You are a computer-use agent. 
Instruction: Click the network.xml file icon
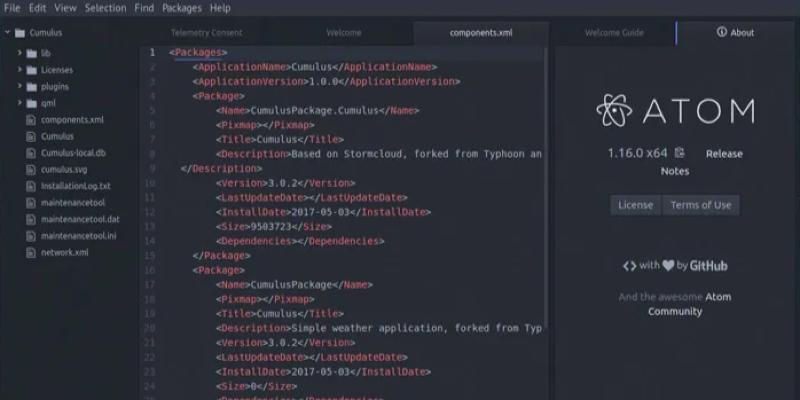point(31,253)
